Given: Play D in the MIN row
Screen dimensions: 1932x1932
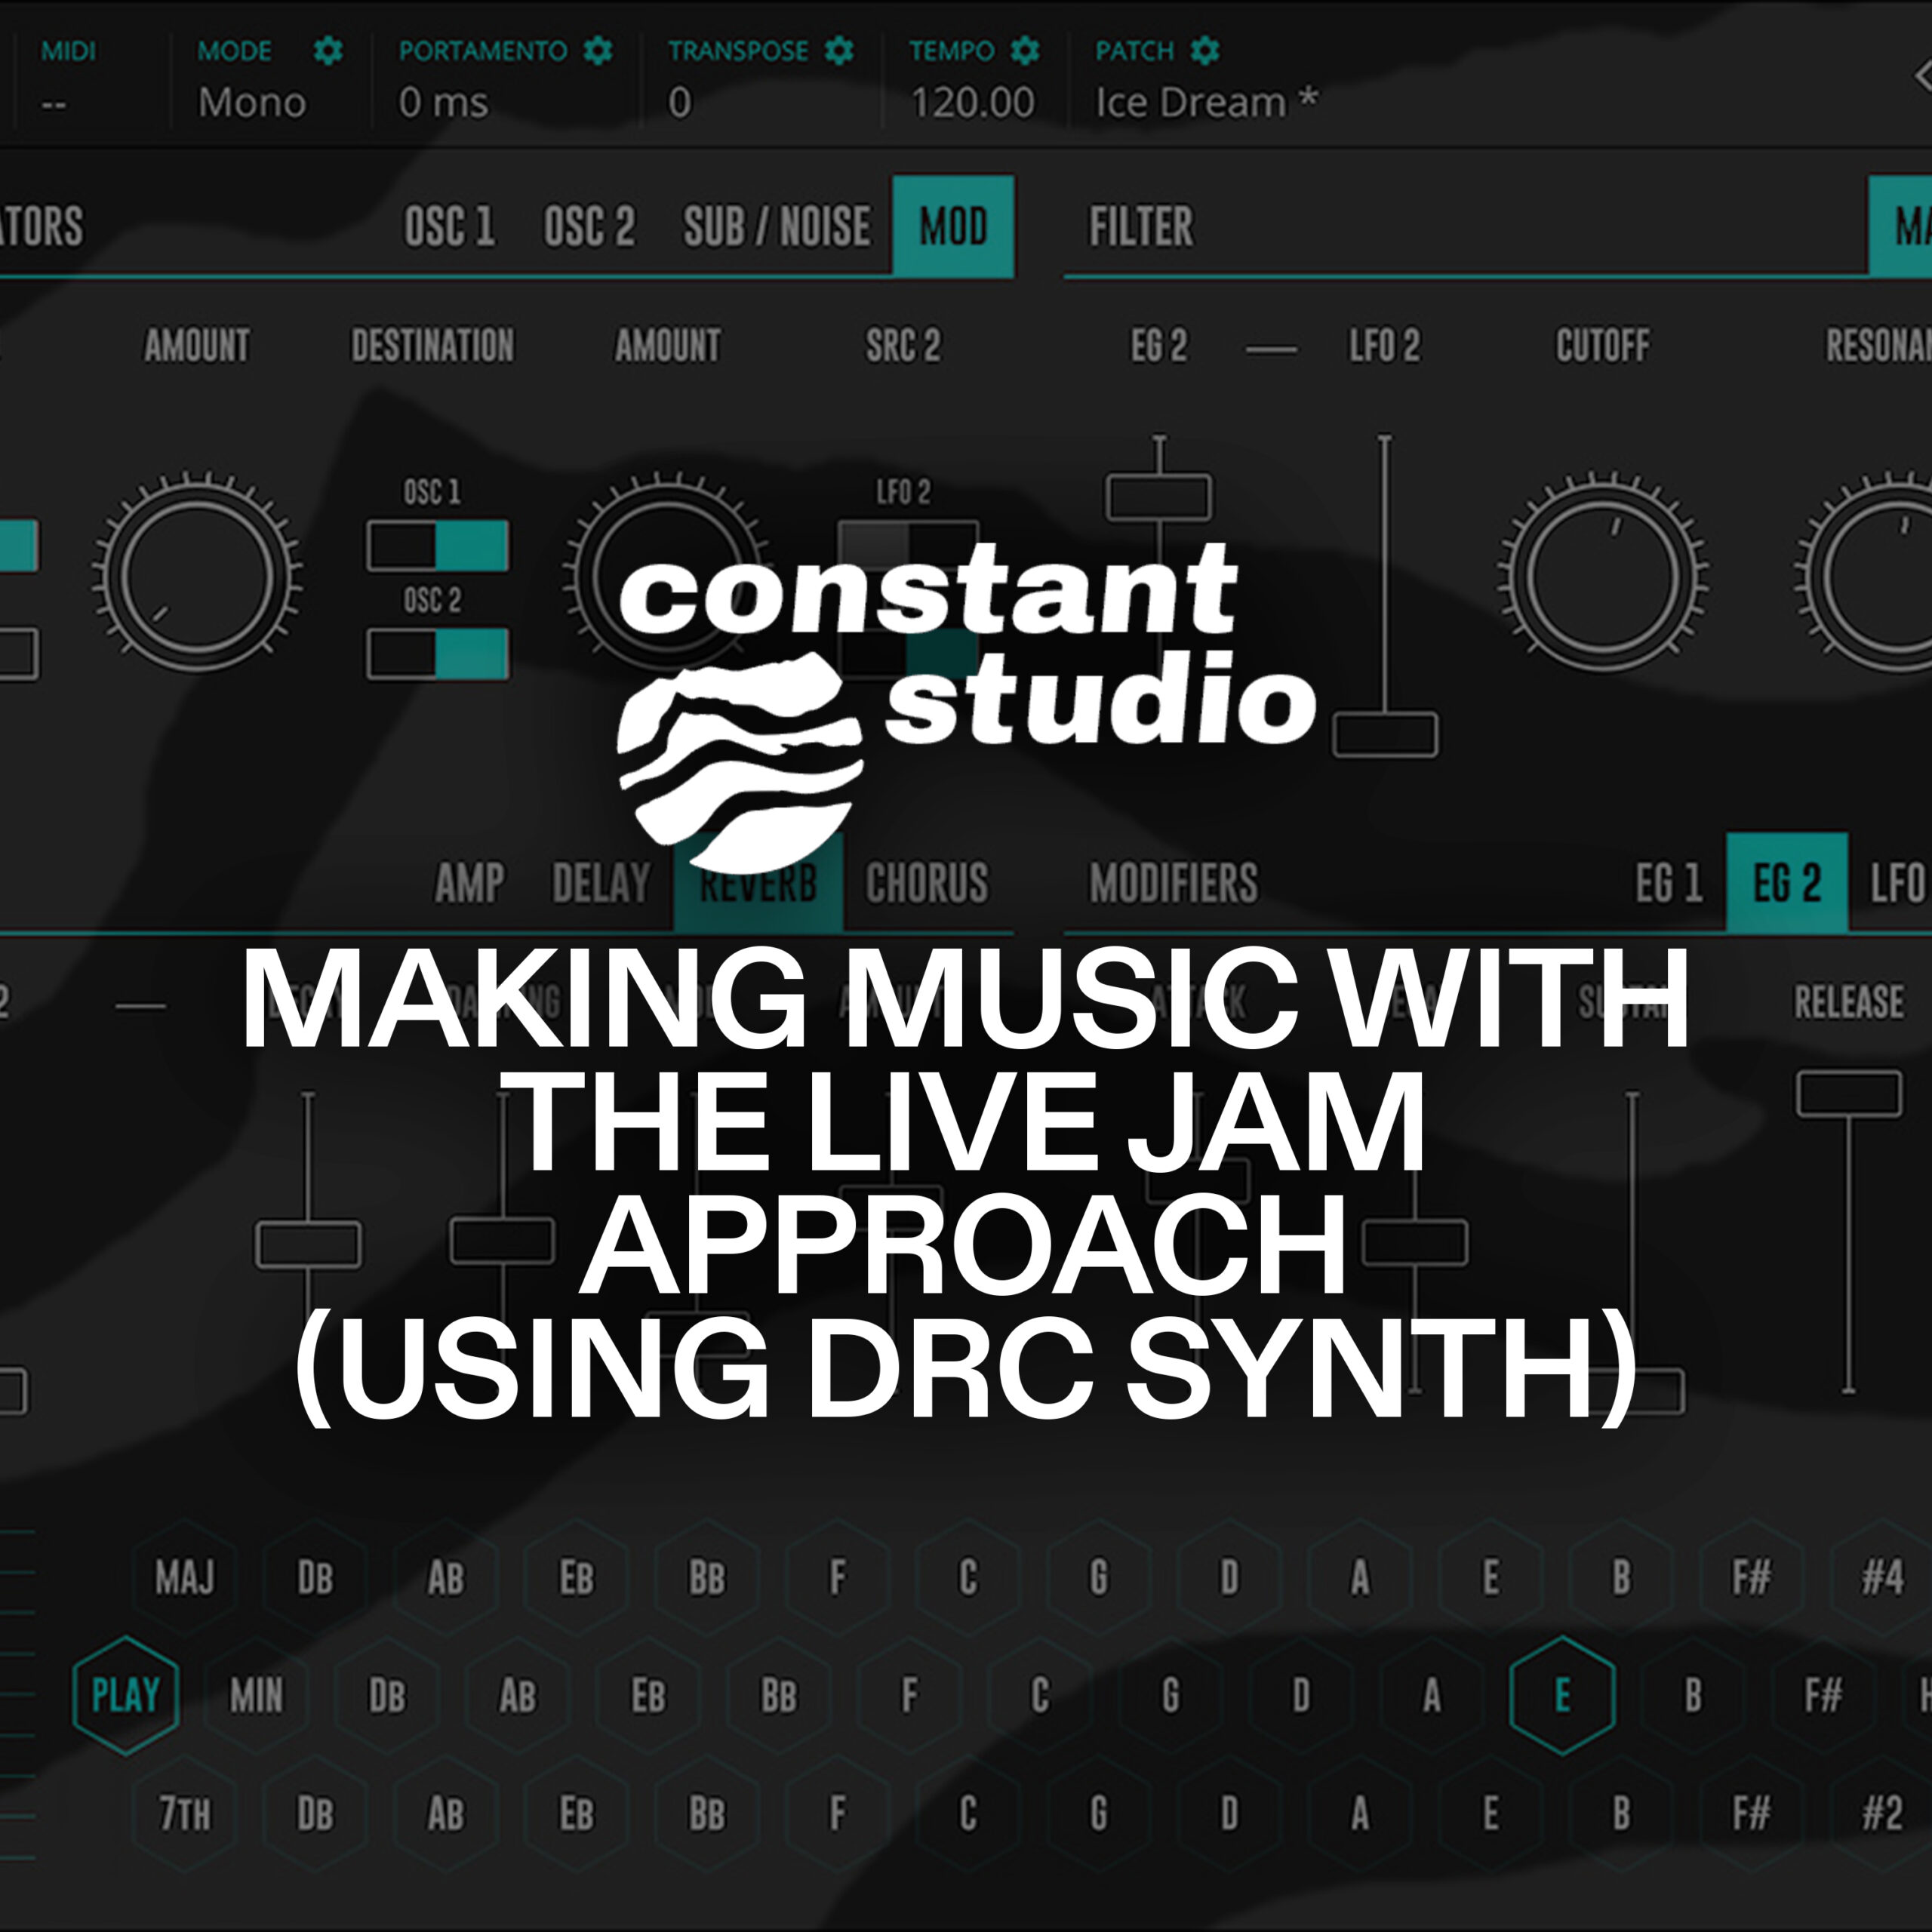Looking at the screenshot, I should coord(1301,1696).
